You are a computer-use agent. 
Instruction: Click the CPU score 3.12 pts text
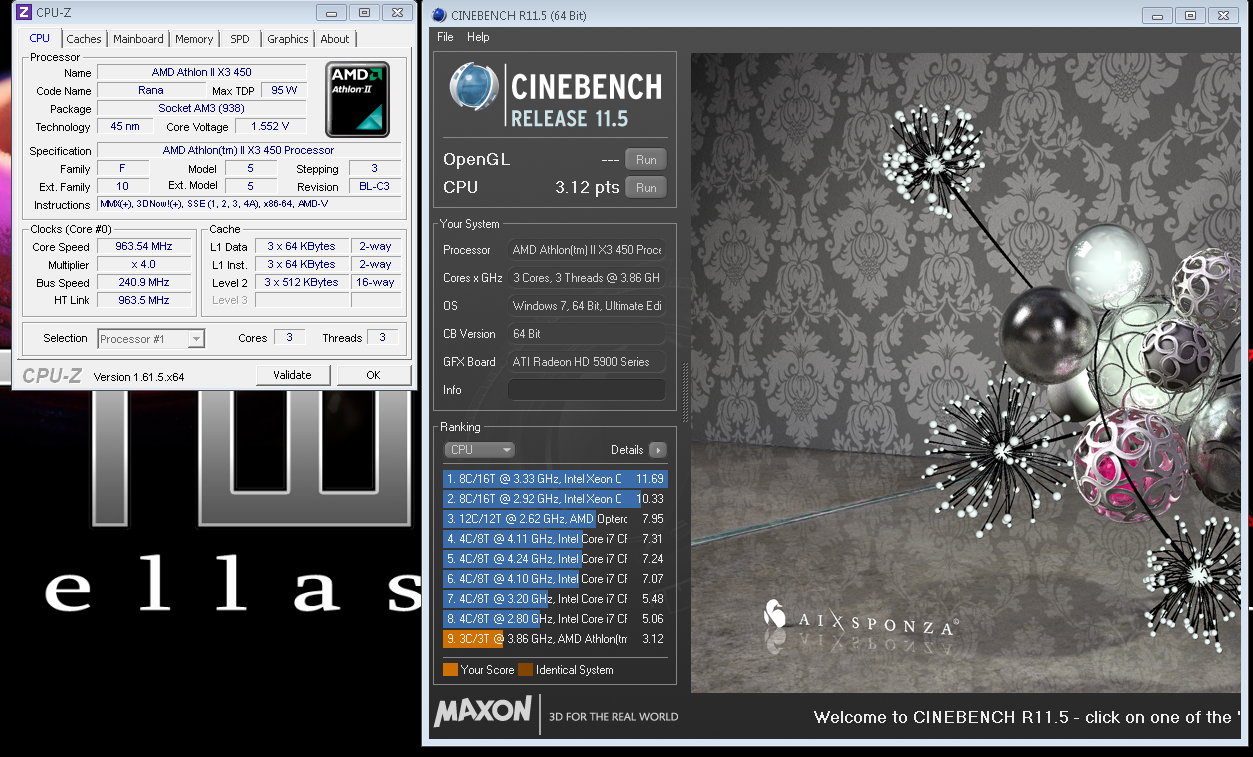pos(587,187)
